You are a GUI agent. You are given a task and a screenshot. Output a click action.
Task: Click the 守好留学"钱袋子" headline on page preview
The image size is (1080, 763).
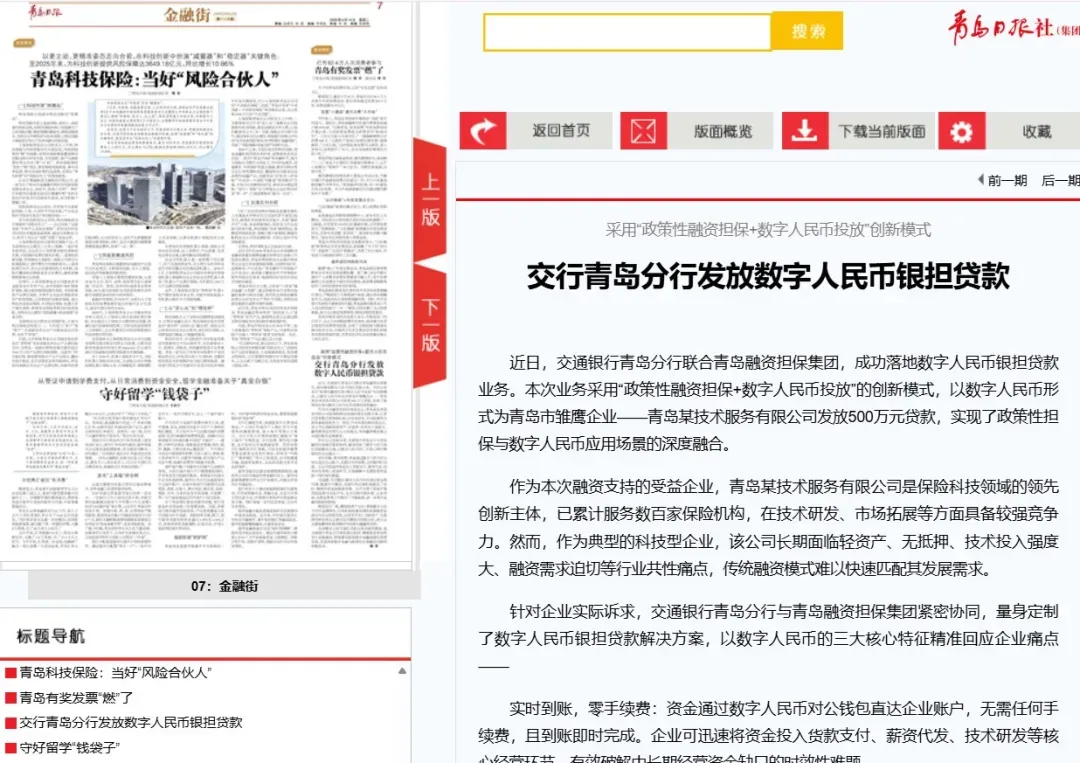click(154, 394)
